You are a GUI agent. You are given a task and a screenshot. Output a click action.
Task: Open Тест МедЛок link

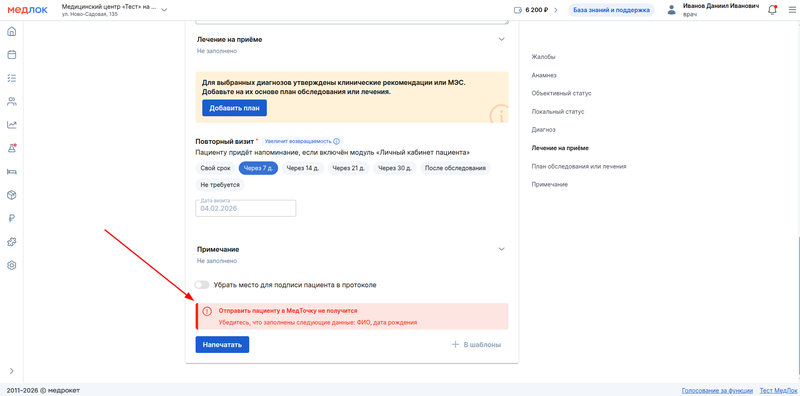tap(778, 390)
